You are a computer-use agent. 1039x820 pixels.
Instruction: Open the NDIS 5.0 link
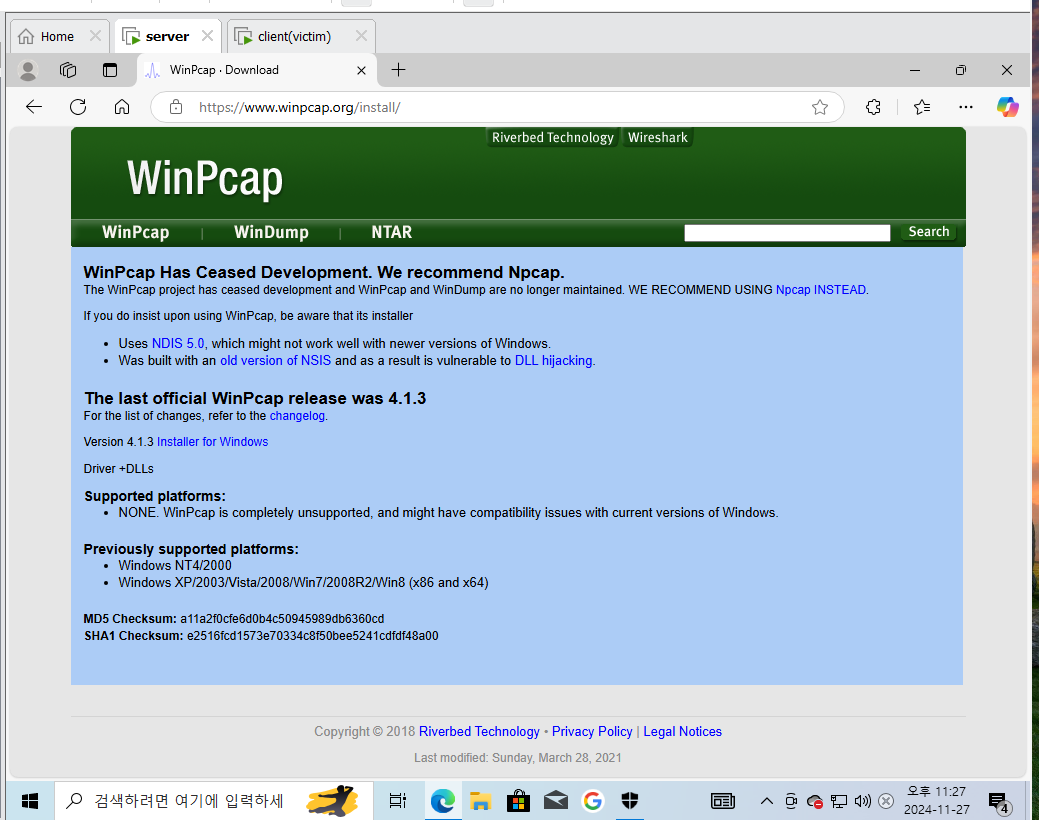pos(178,343)
